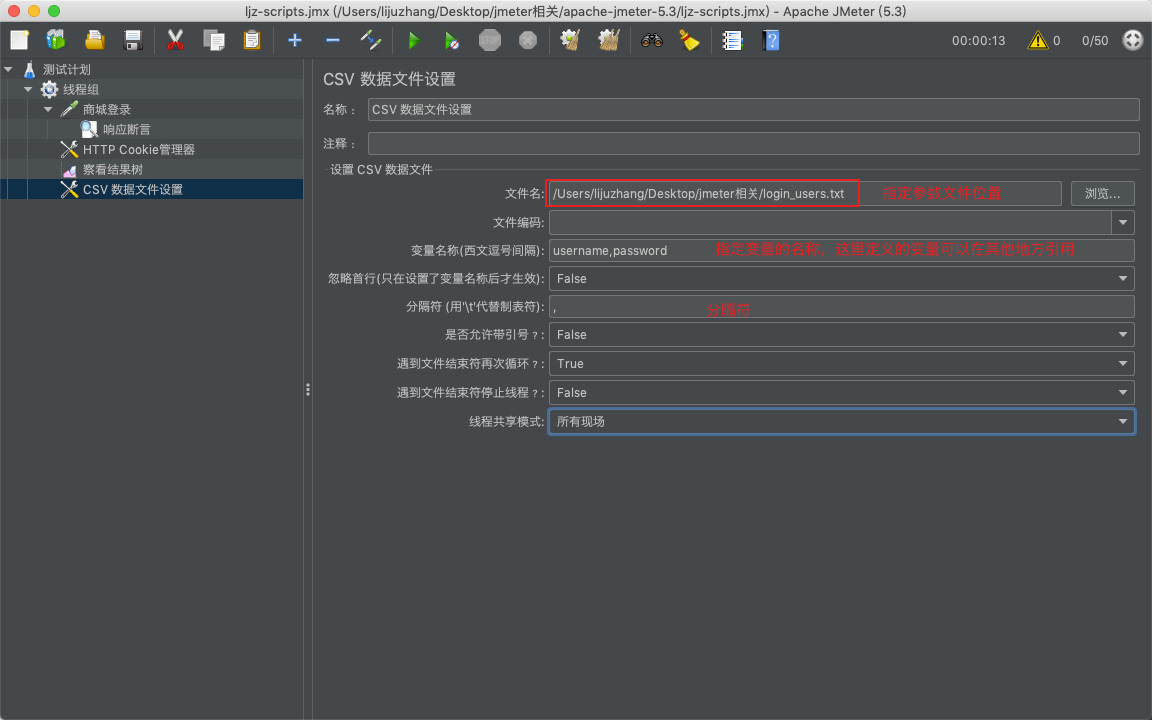Select the 商城登录 sampler
Image resolution: width=1152 pixels, height=720 pixels.
coord(107,109)
